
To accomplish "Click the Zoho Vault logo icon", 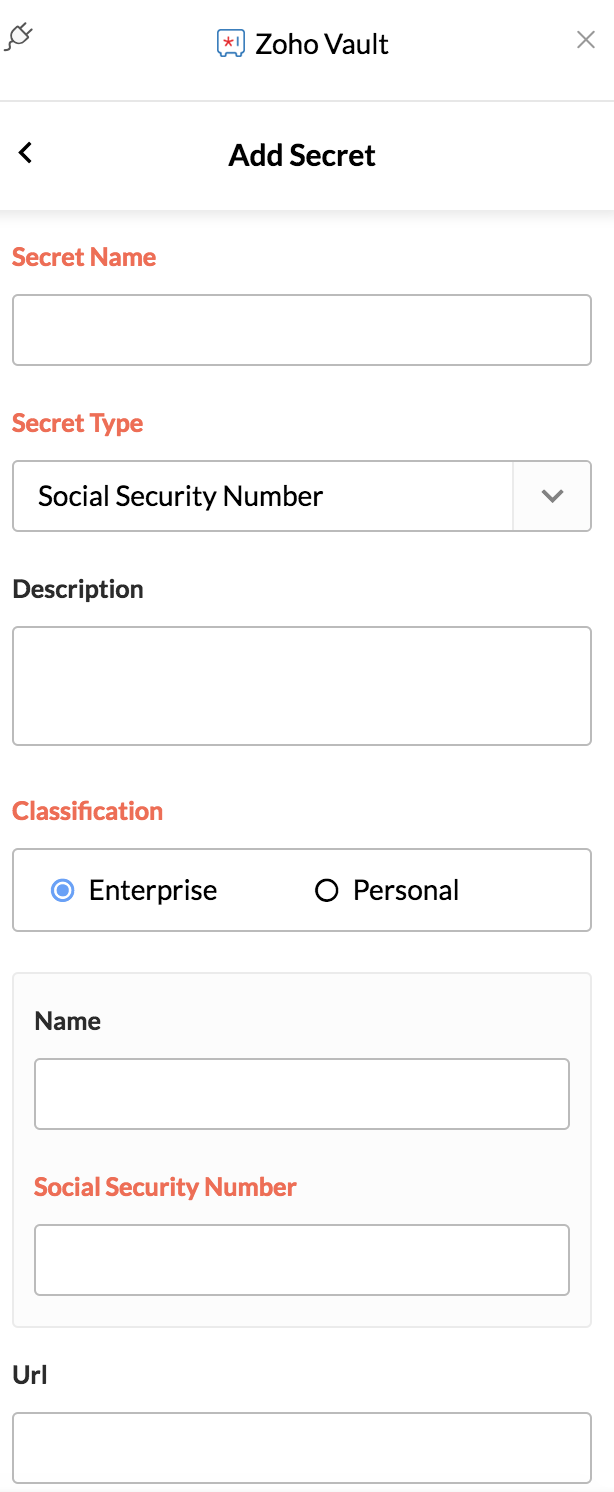I will [231, 44].
